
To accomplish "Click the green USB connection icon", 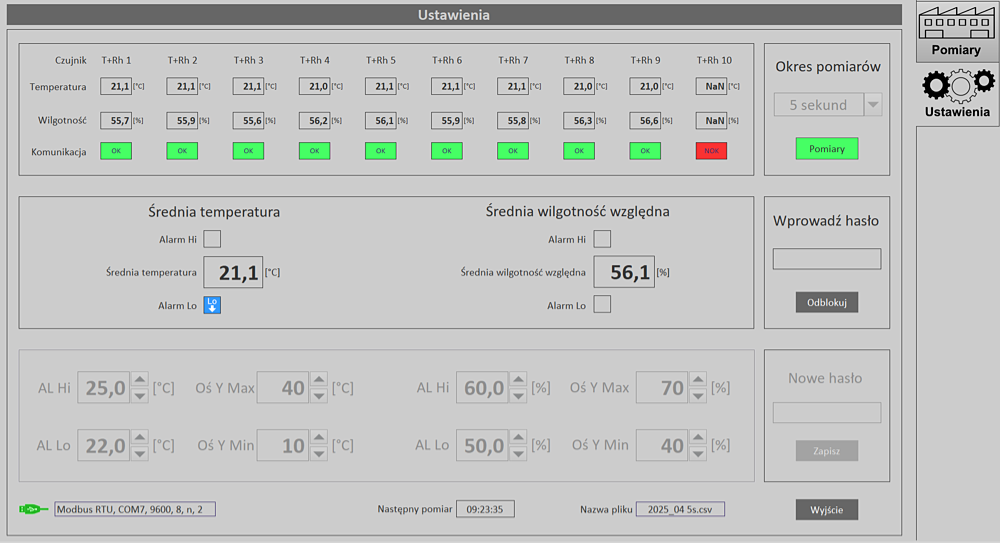I will click(x=33, y=509).
